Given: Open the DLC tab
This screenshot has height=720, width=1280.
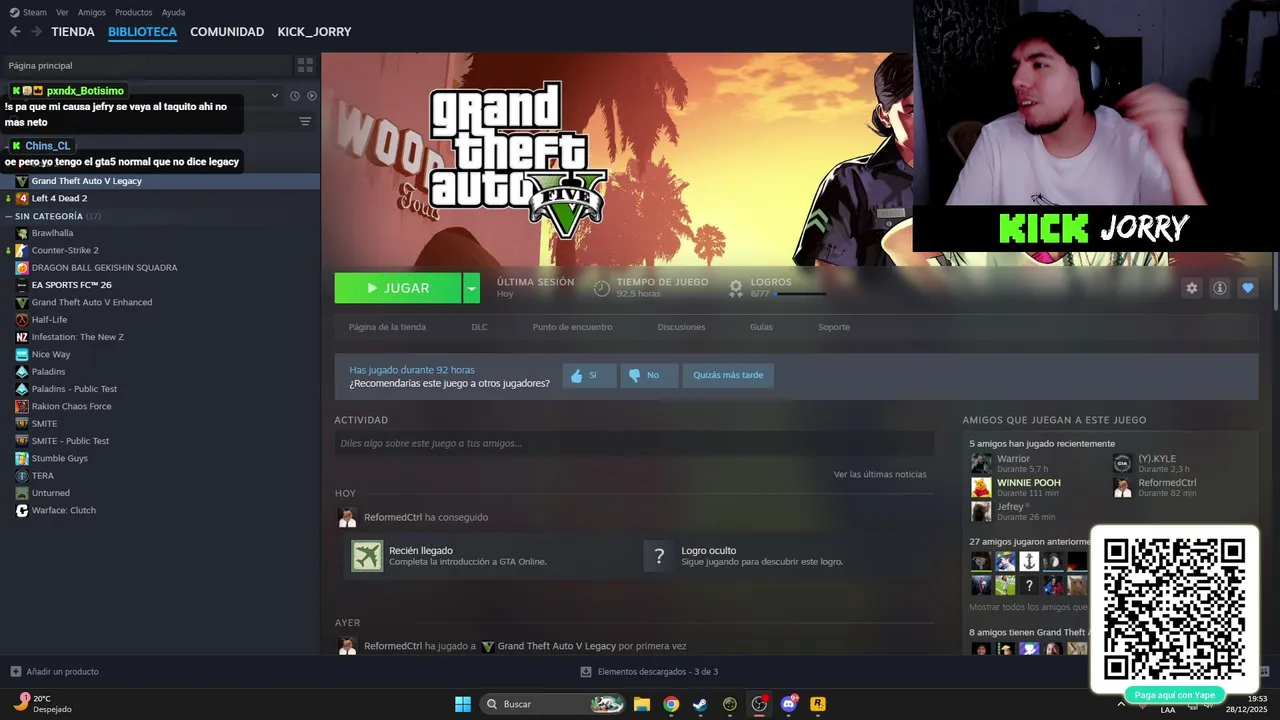Looking at the screenshot, I should pos(480,327).
